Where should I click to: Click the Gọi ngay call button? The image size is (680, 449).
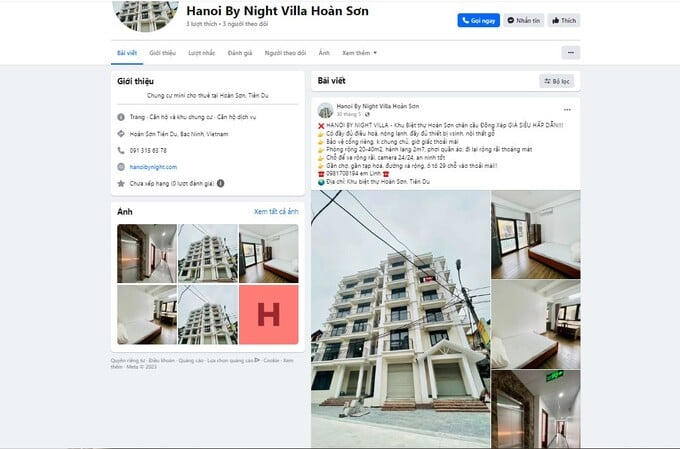coord(478,20)
